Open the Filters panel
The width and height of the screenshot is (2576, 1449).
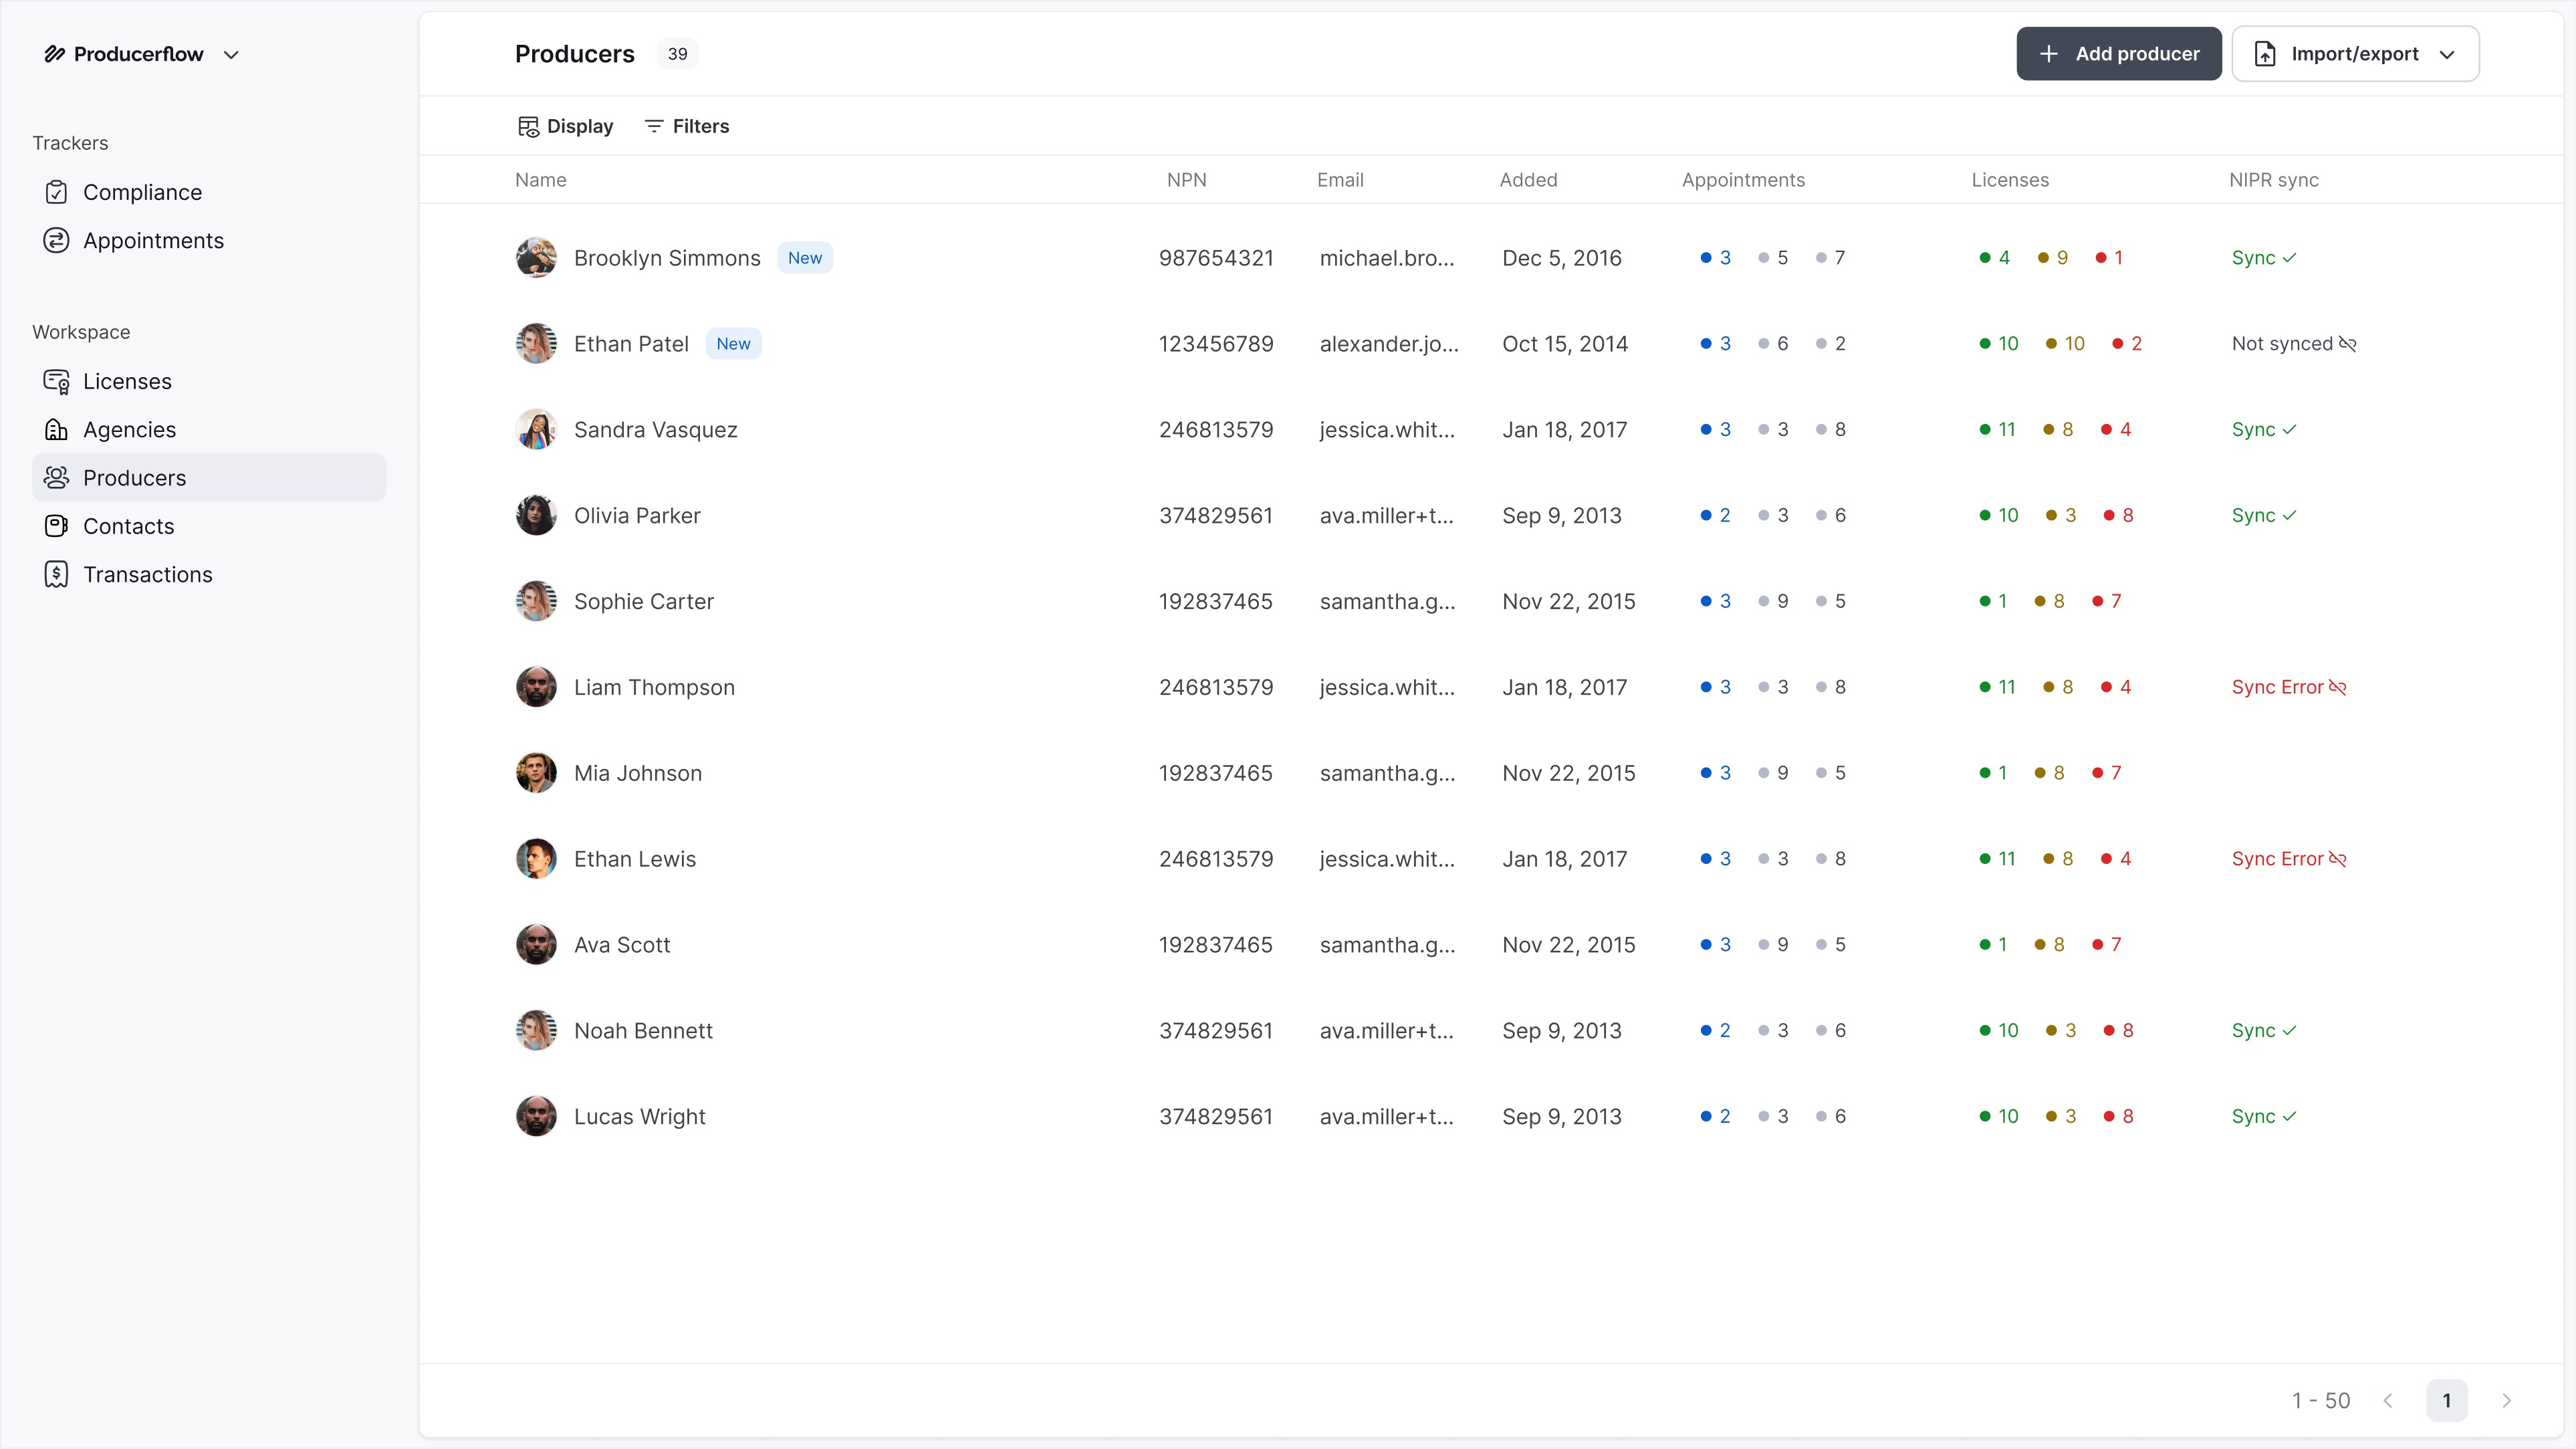coord(687,126)
